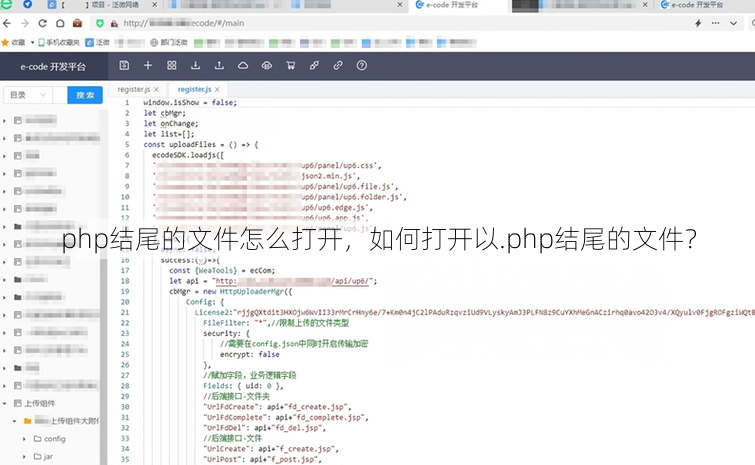Select the jar folder in tree

pyautogui.click(x=48, y=456)
